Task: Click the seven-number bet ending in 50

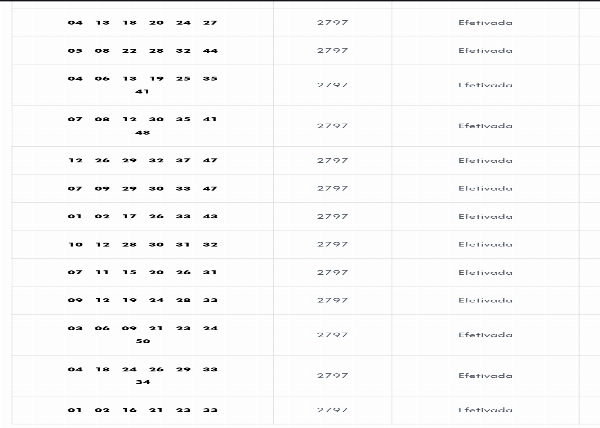Action: (142, 334)
